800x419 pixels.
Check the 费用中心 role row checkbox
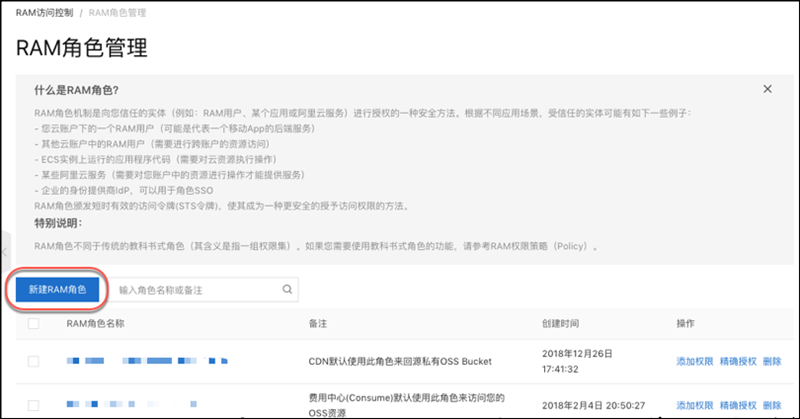(x=34, y=404)
